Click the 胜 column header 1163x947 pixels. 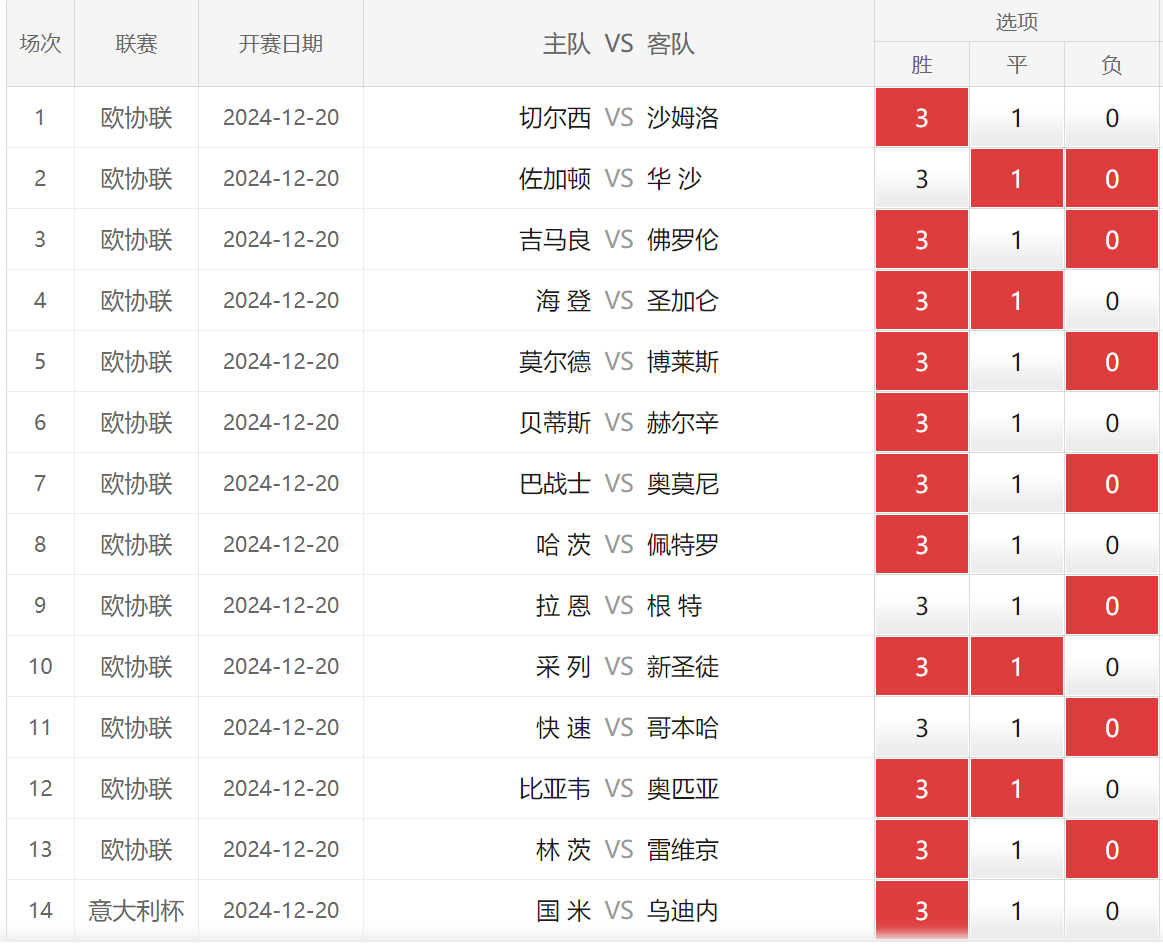pyautogui.click(x=921, y=65)
